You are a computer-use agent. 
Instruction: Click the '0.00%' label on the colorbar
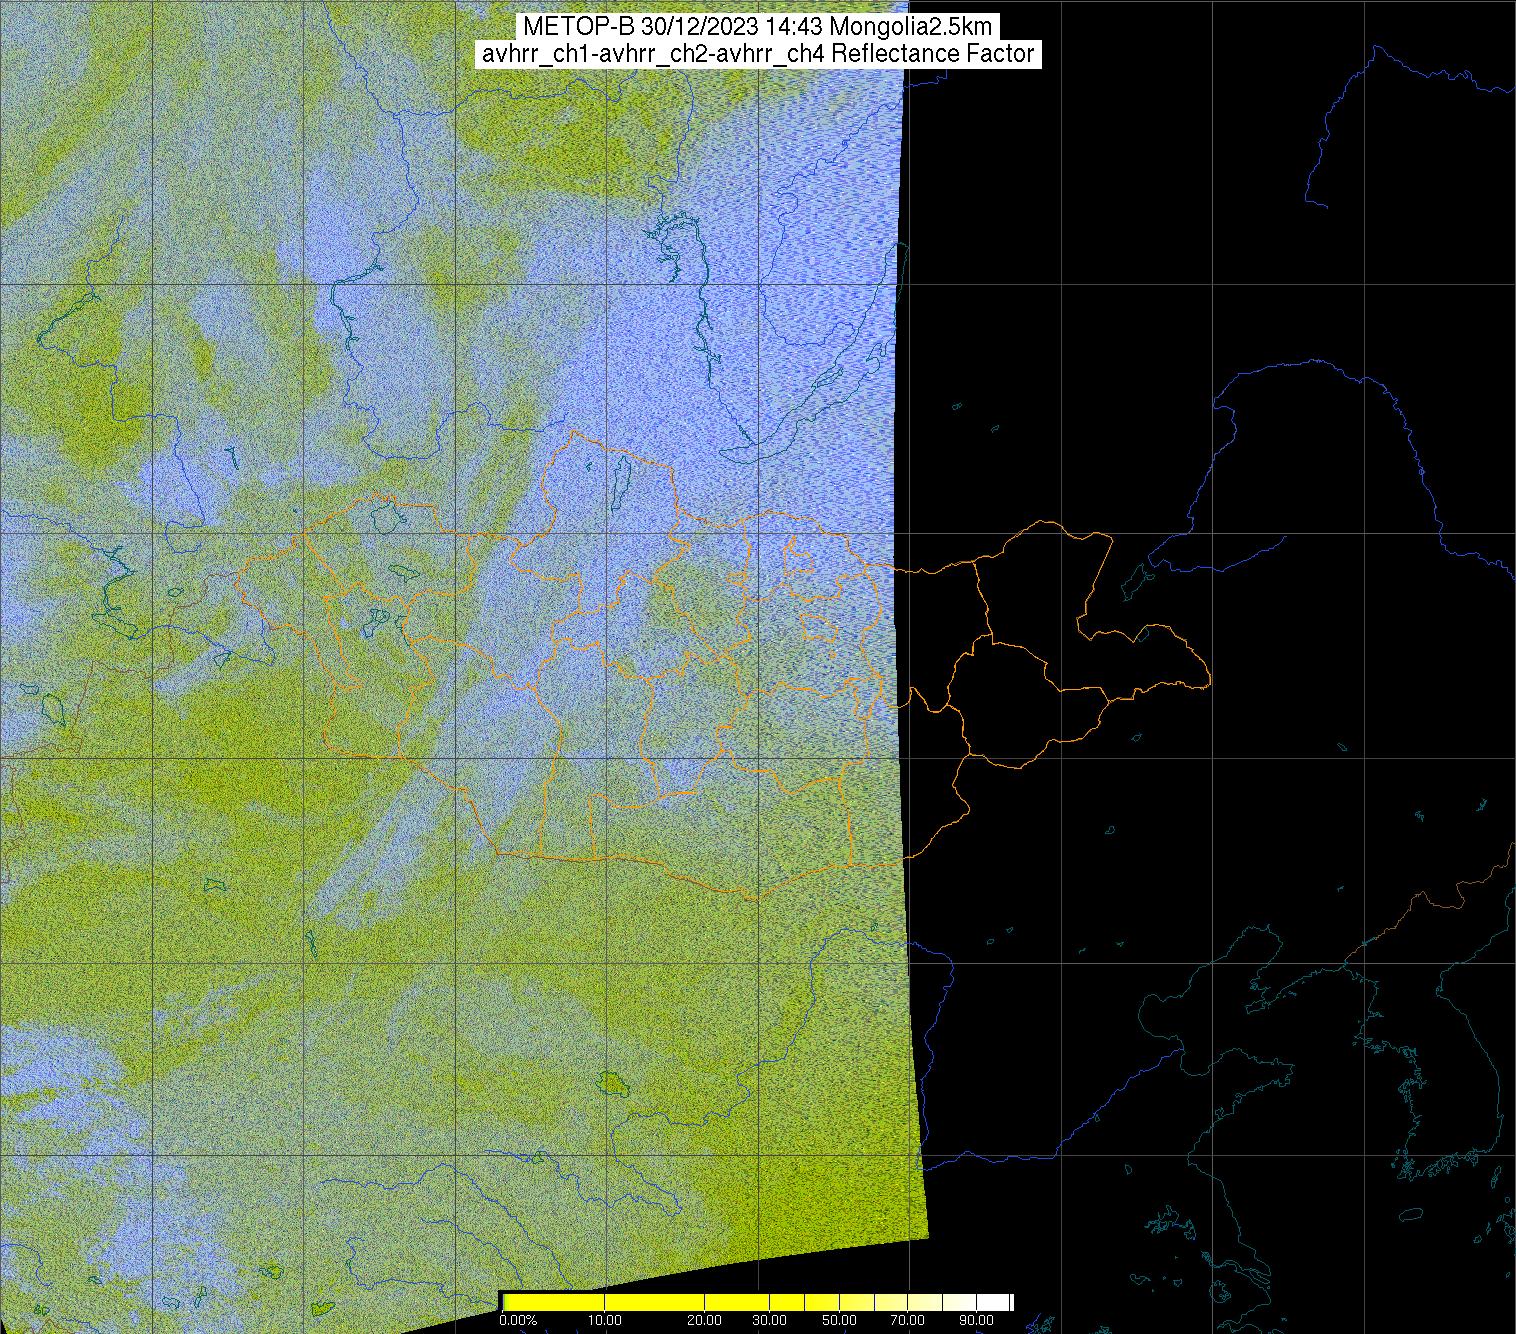517,1320
